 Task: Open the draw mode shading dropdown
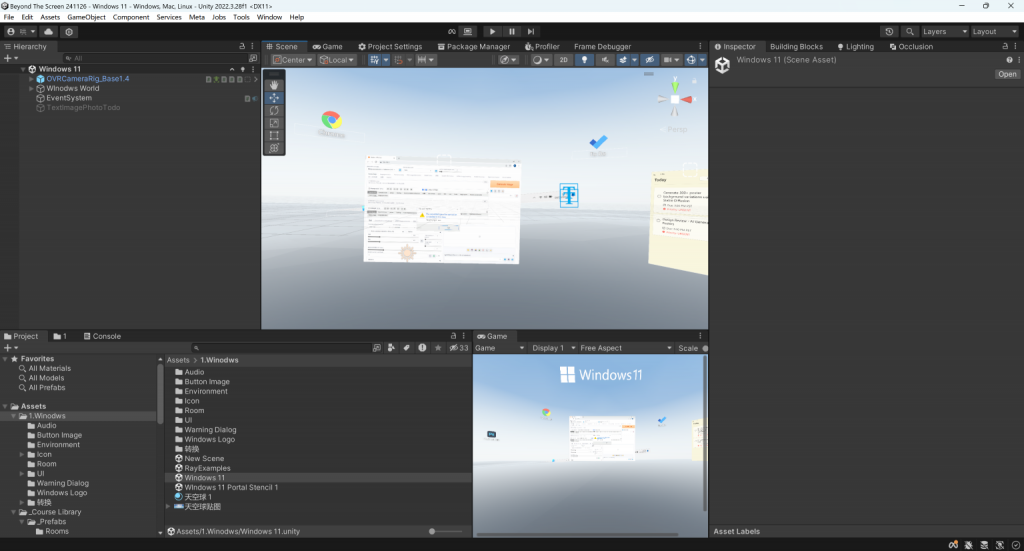(542, 59)
